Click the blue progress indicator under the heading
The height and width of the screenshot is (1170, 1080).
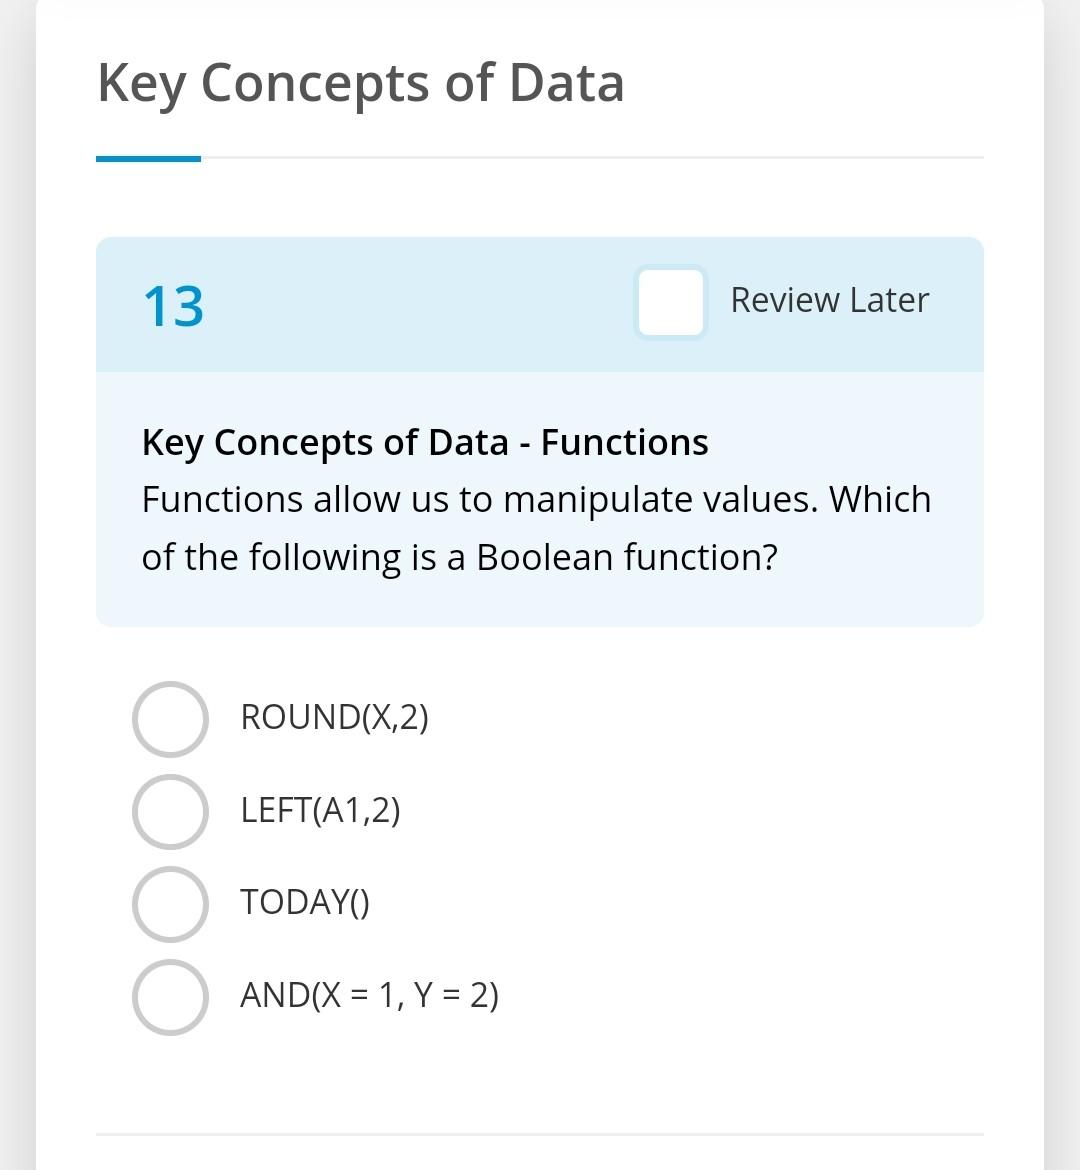tap(147, 158)
